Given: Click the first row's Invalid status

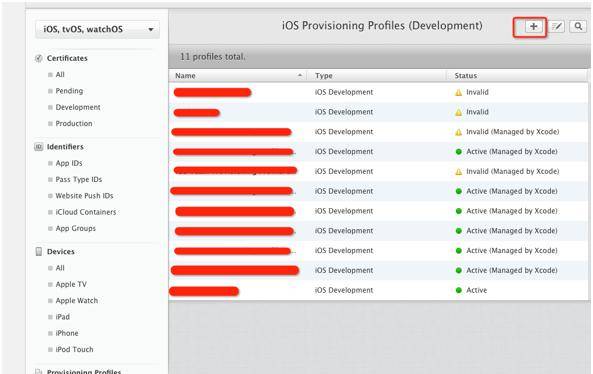Looking at the screenshot, I should tap(477, 92).
